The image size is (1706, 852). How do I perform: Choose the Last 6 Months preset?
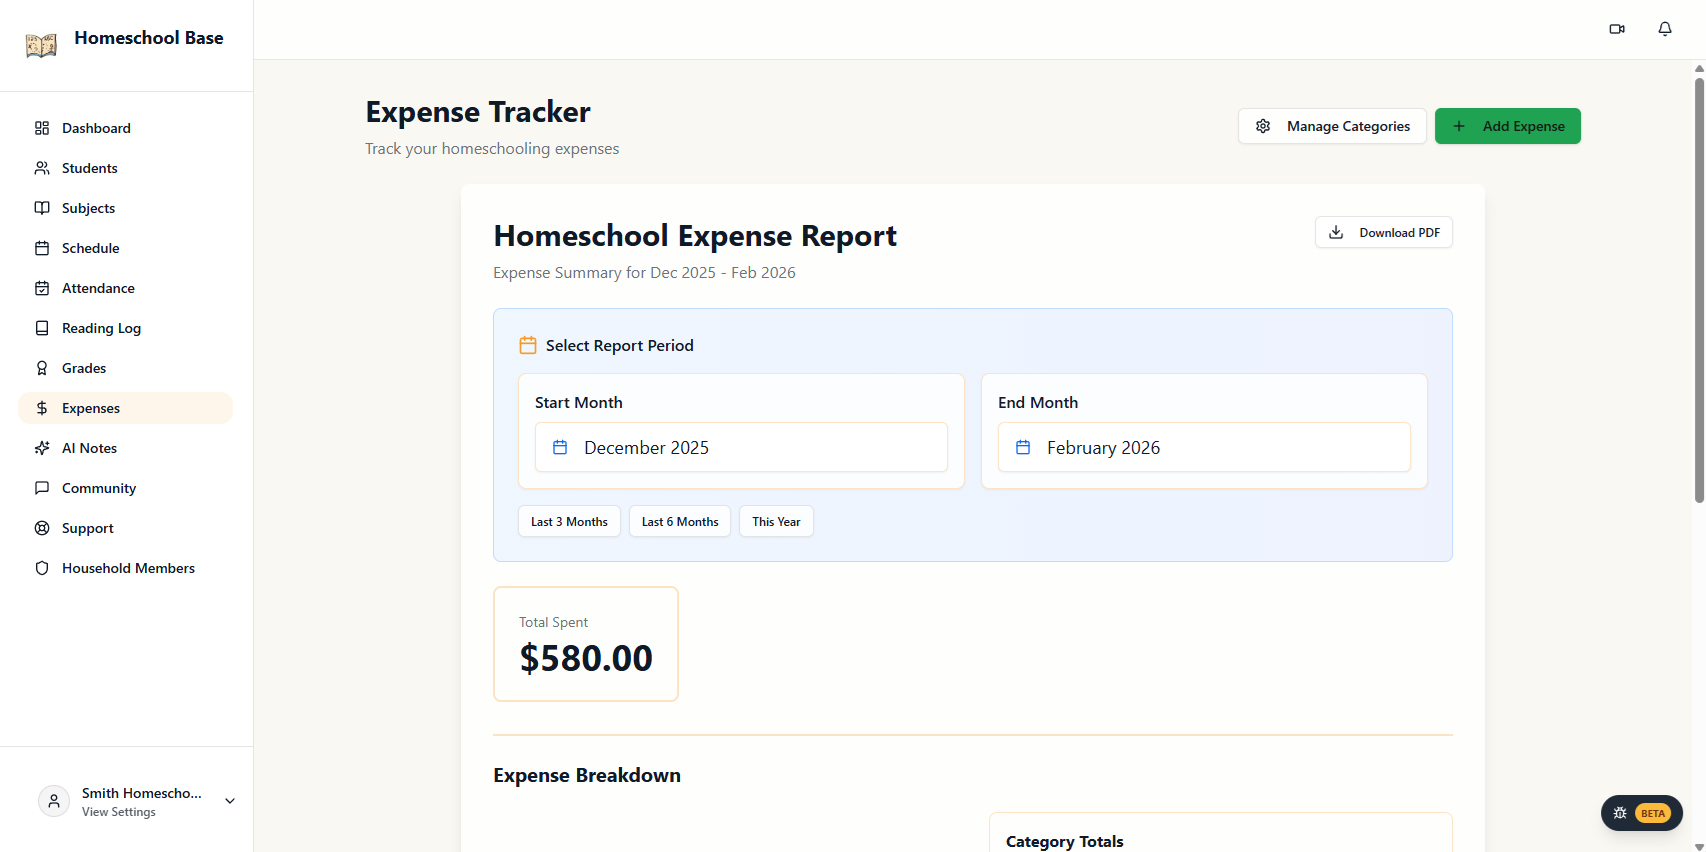click(x=680, y=521)
